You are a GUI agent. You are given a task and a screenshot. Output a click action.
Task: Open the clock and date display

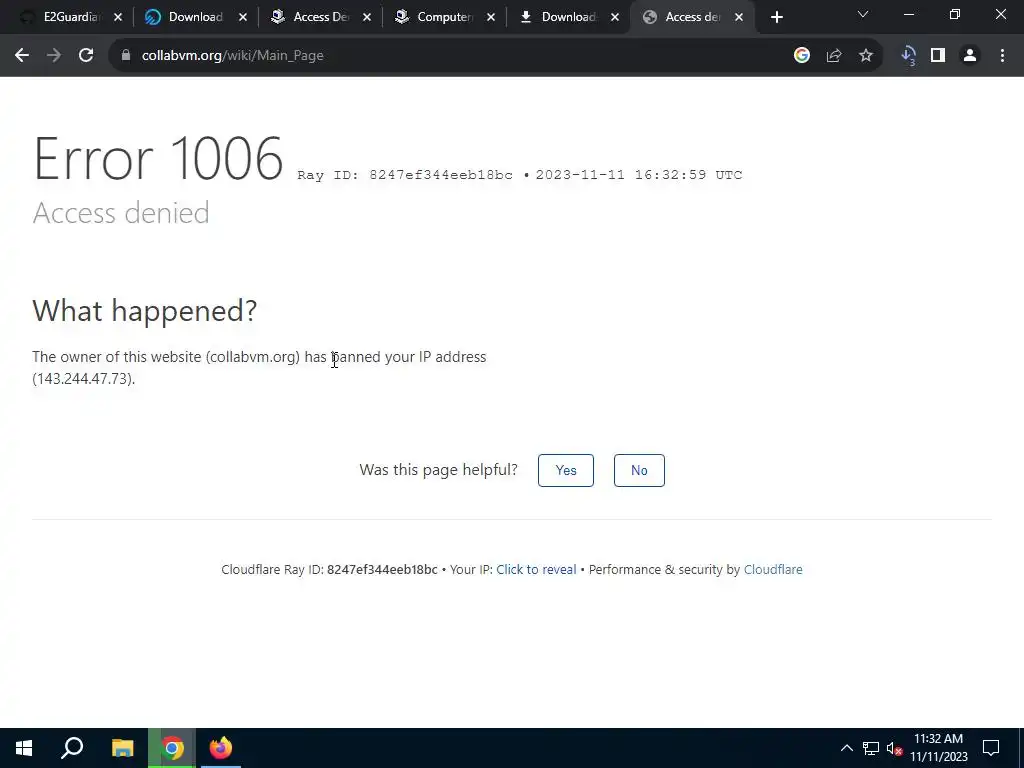tap(938, 748)
